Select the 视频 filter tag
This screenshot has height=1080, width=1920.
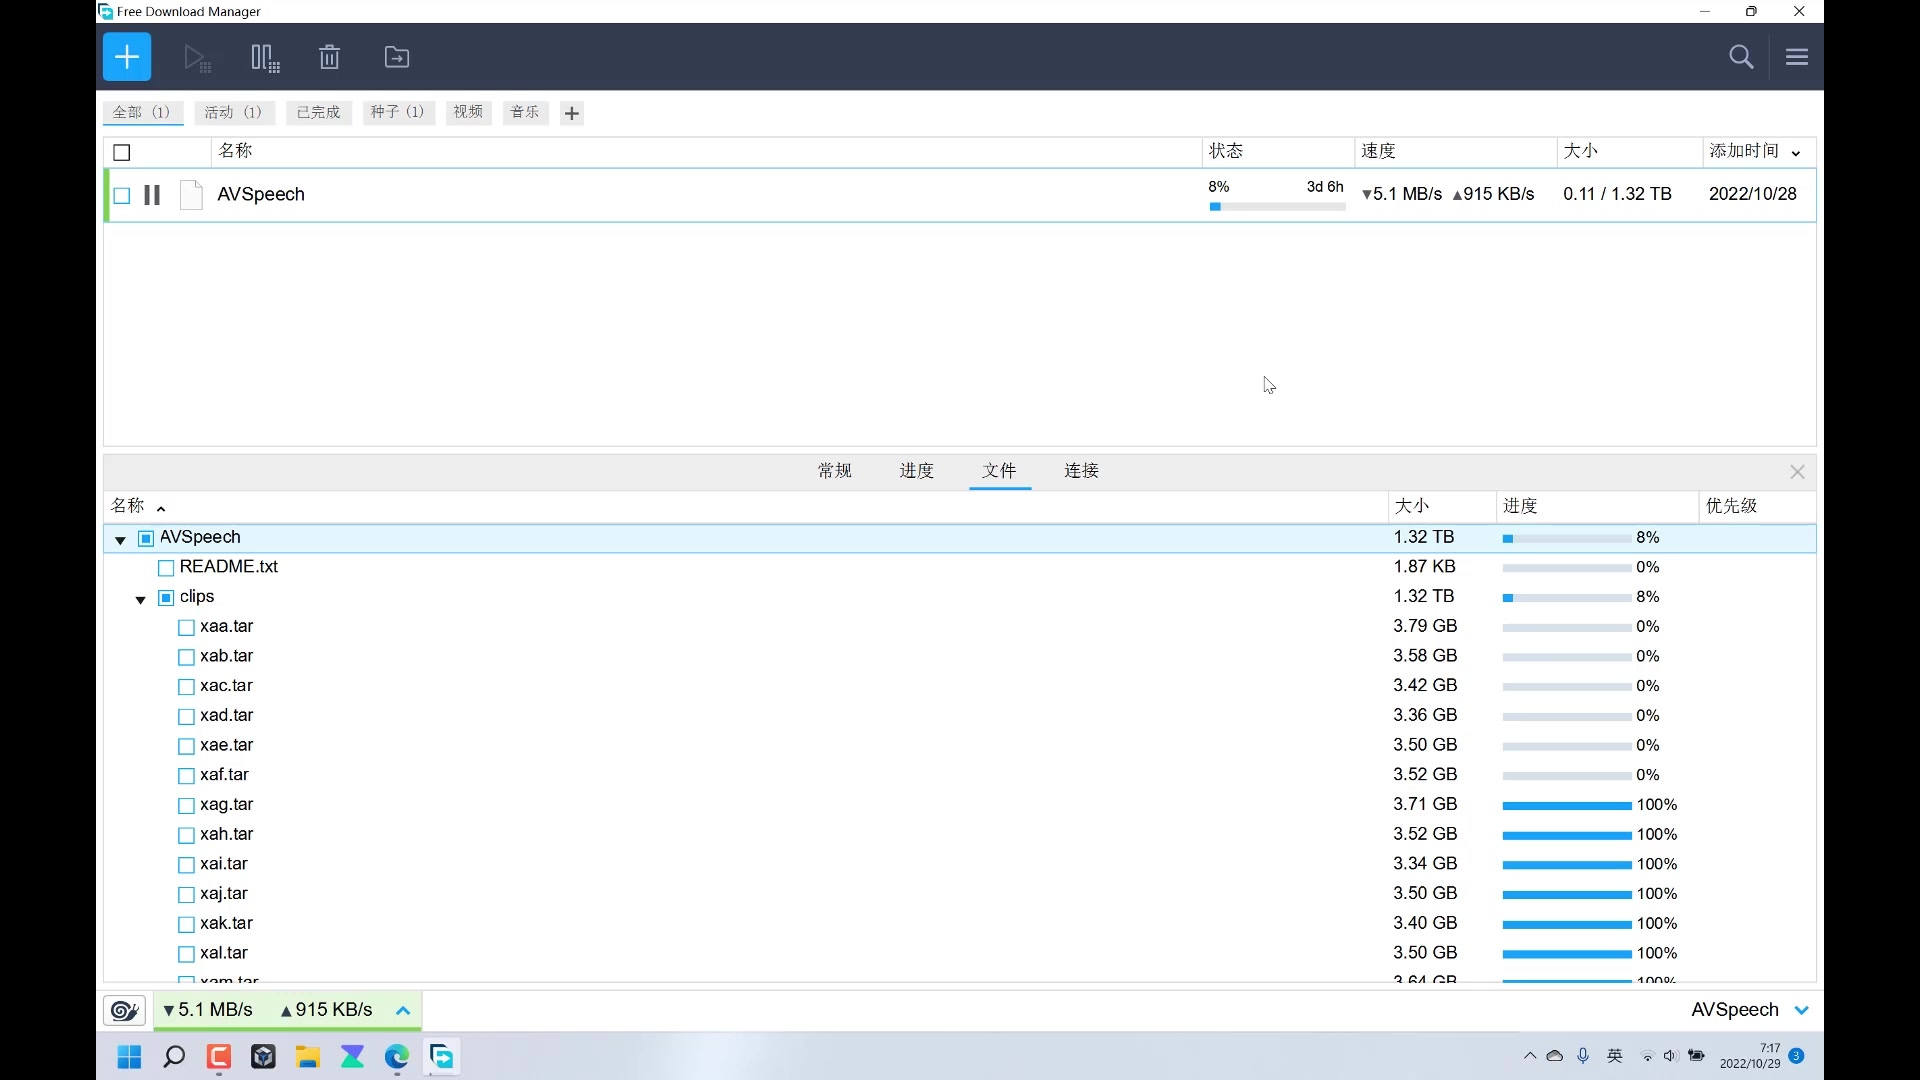(468, 112)
